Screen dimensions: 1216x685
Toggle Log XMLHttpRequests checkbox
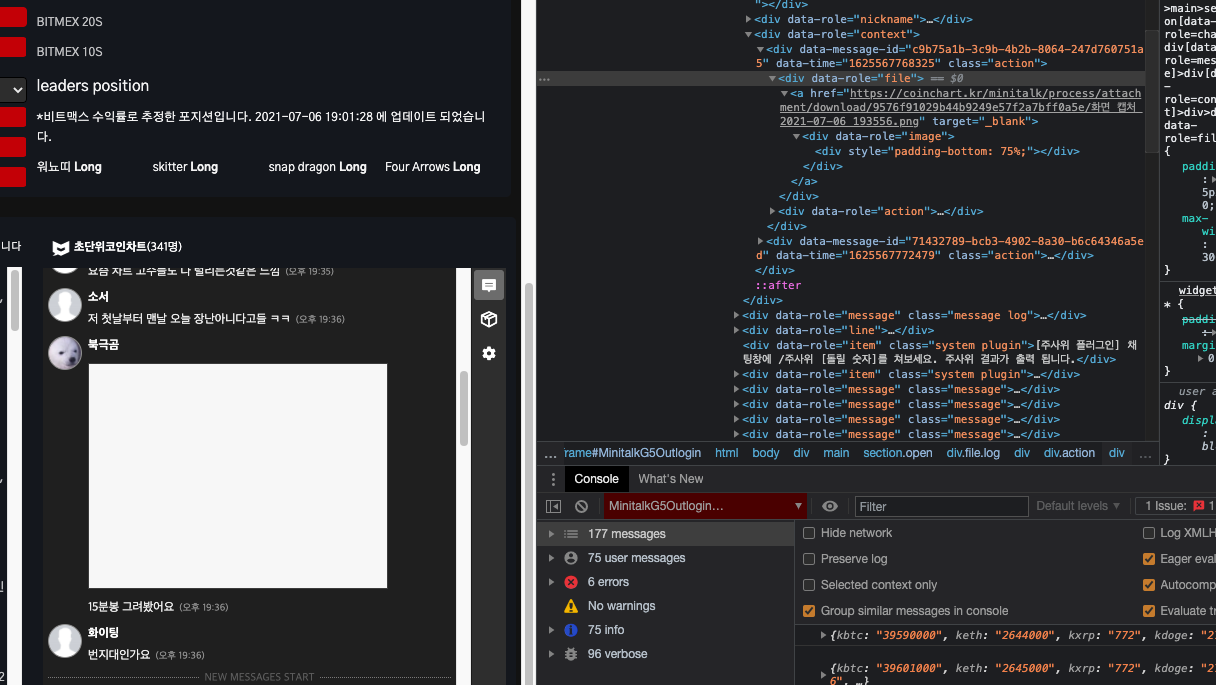pyautogui.click(x=1149, y=533)
